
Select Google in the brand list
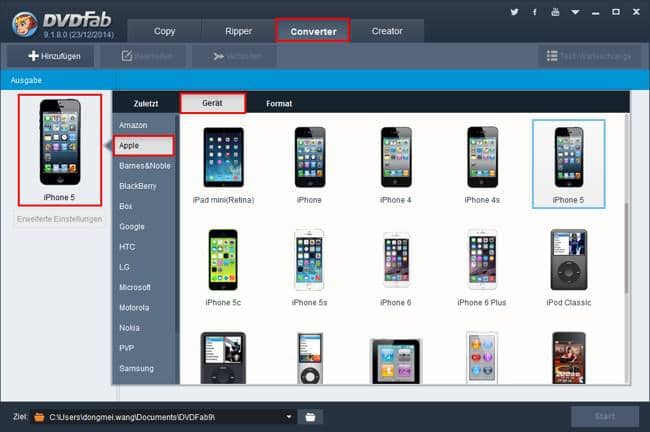pos(144,226)
